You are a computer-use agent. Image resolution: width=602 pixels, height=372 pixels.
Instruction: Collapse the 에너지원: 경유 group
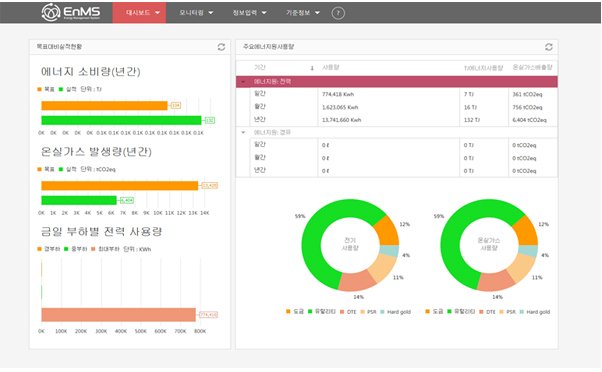coord(243,132)
